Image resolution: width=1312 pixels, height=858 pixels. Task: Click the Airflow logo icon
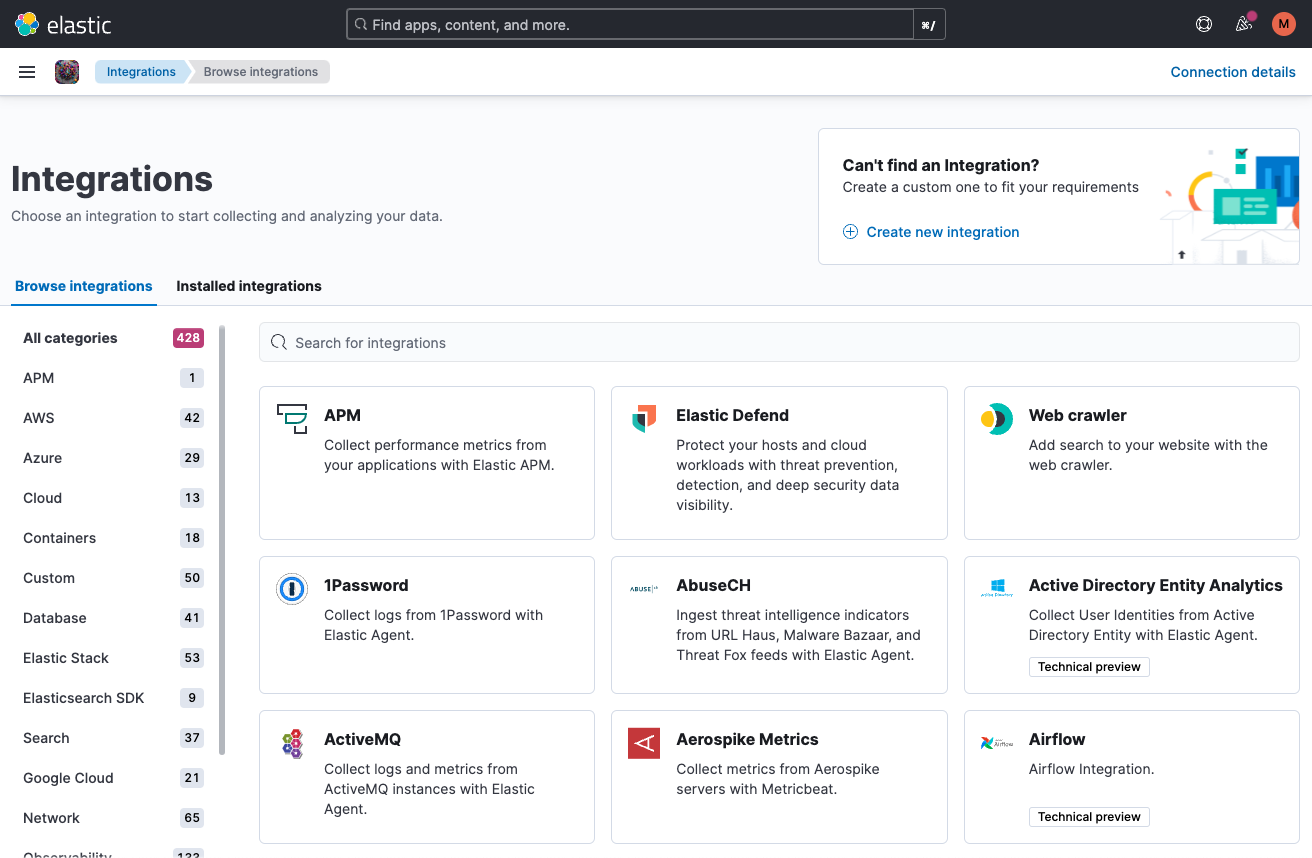point(996,743)
